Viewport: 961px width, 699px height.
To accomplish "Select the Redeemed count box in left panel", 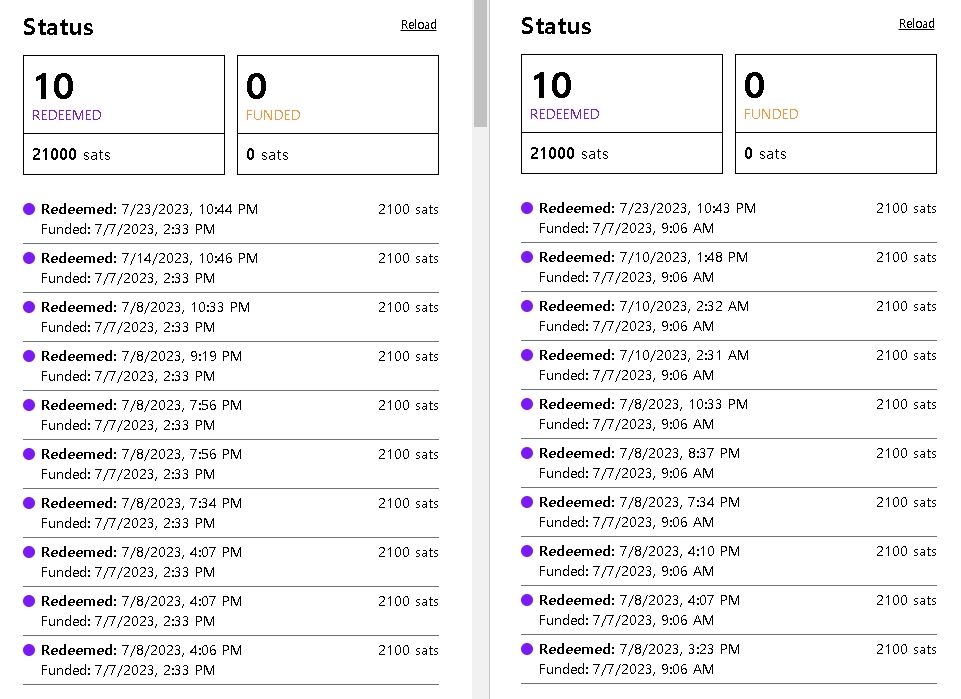I will click(x=124, y=94).
